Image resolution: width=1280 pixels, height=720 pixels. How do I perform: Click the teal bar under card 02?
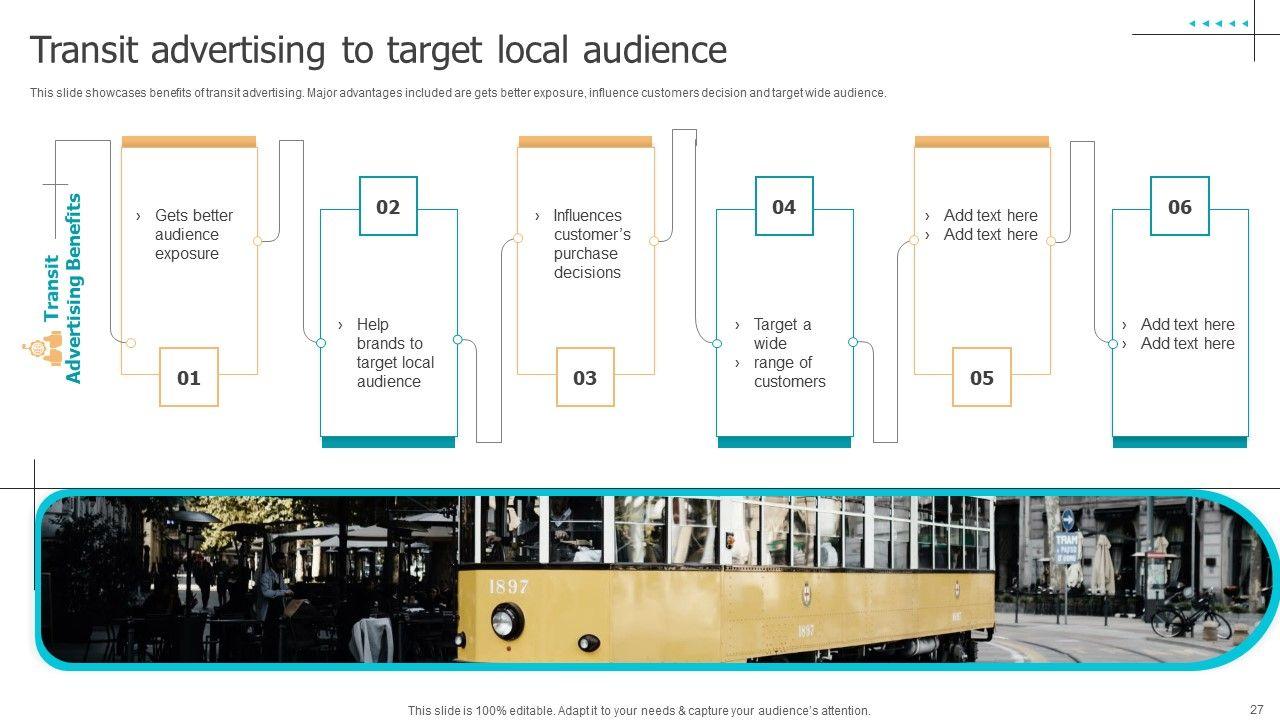coord(388,442)
